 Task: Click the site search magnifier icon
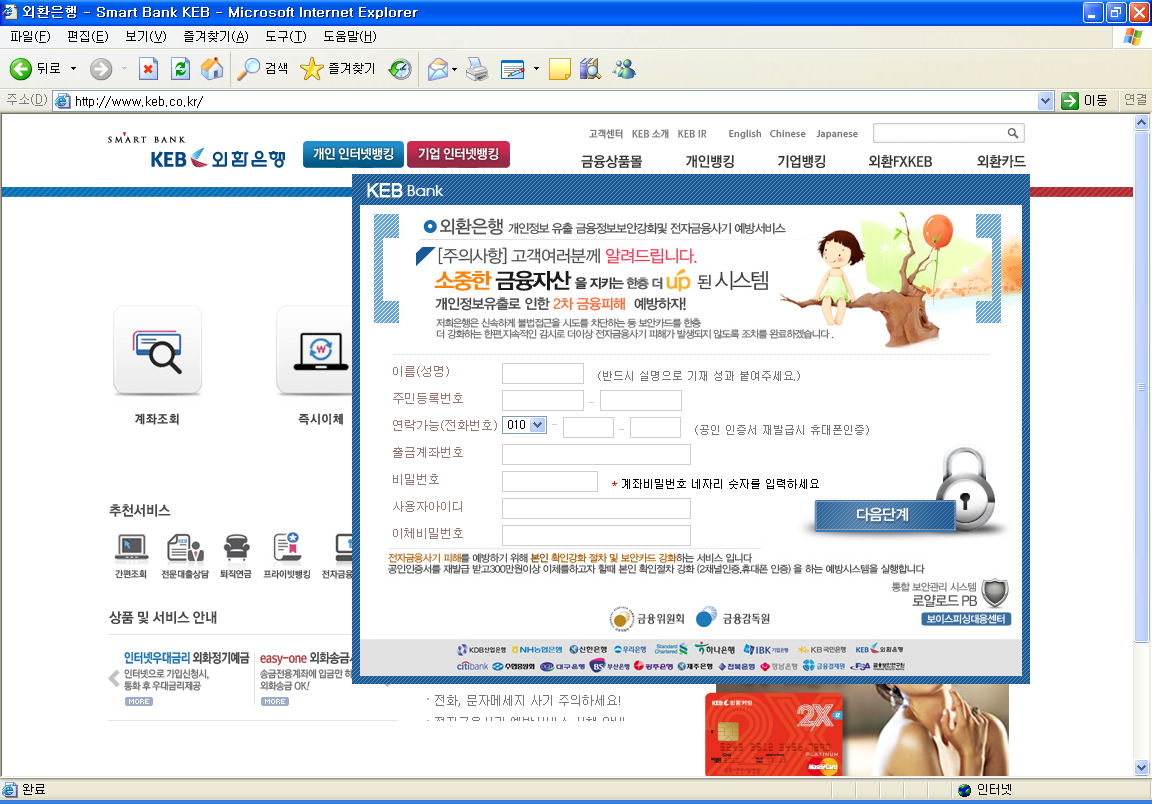1012,133
